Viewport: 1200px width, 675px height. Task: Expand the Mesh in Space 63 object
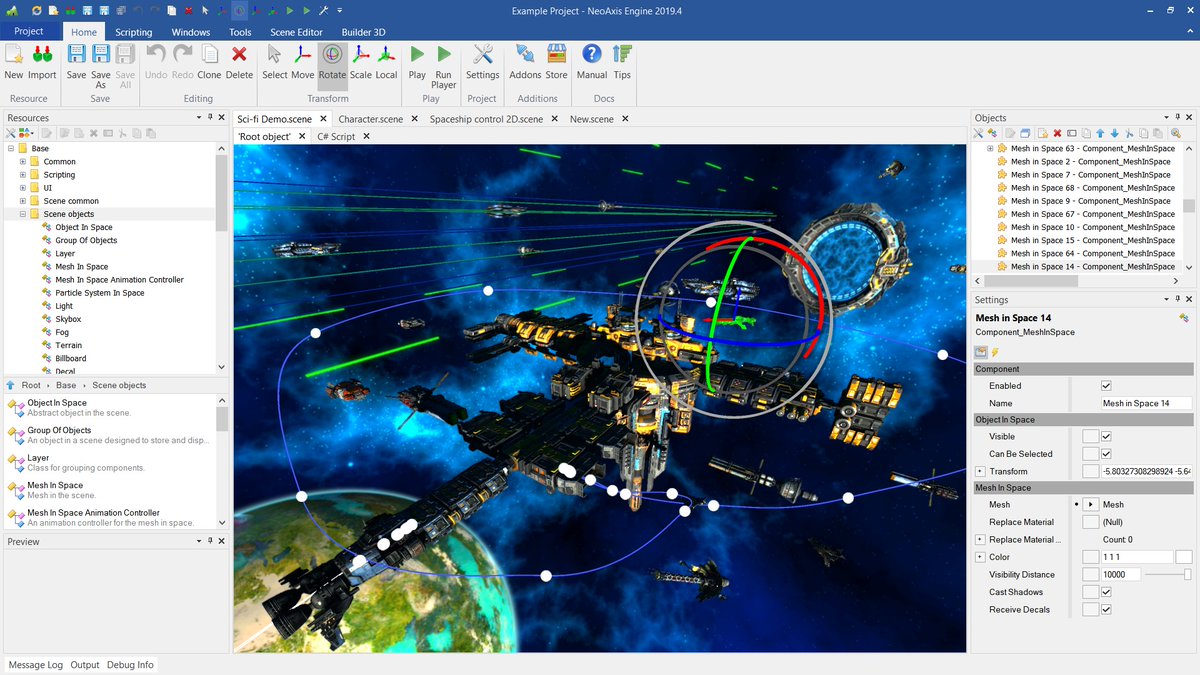pyautogui.click(x=990, y=148)
